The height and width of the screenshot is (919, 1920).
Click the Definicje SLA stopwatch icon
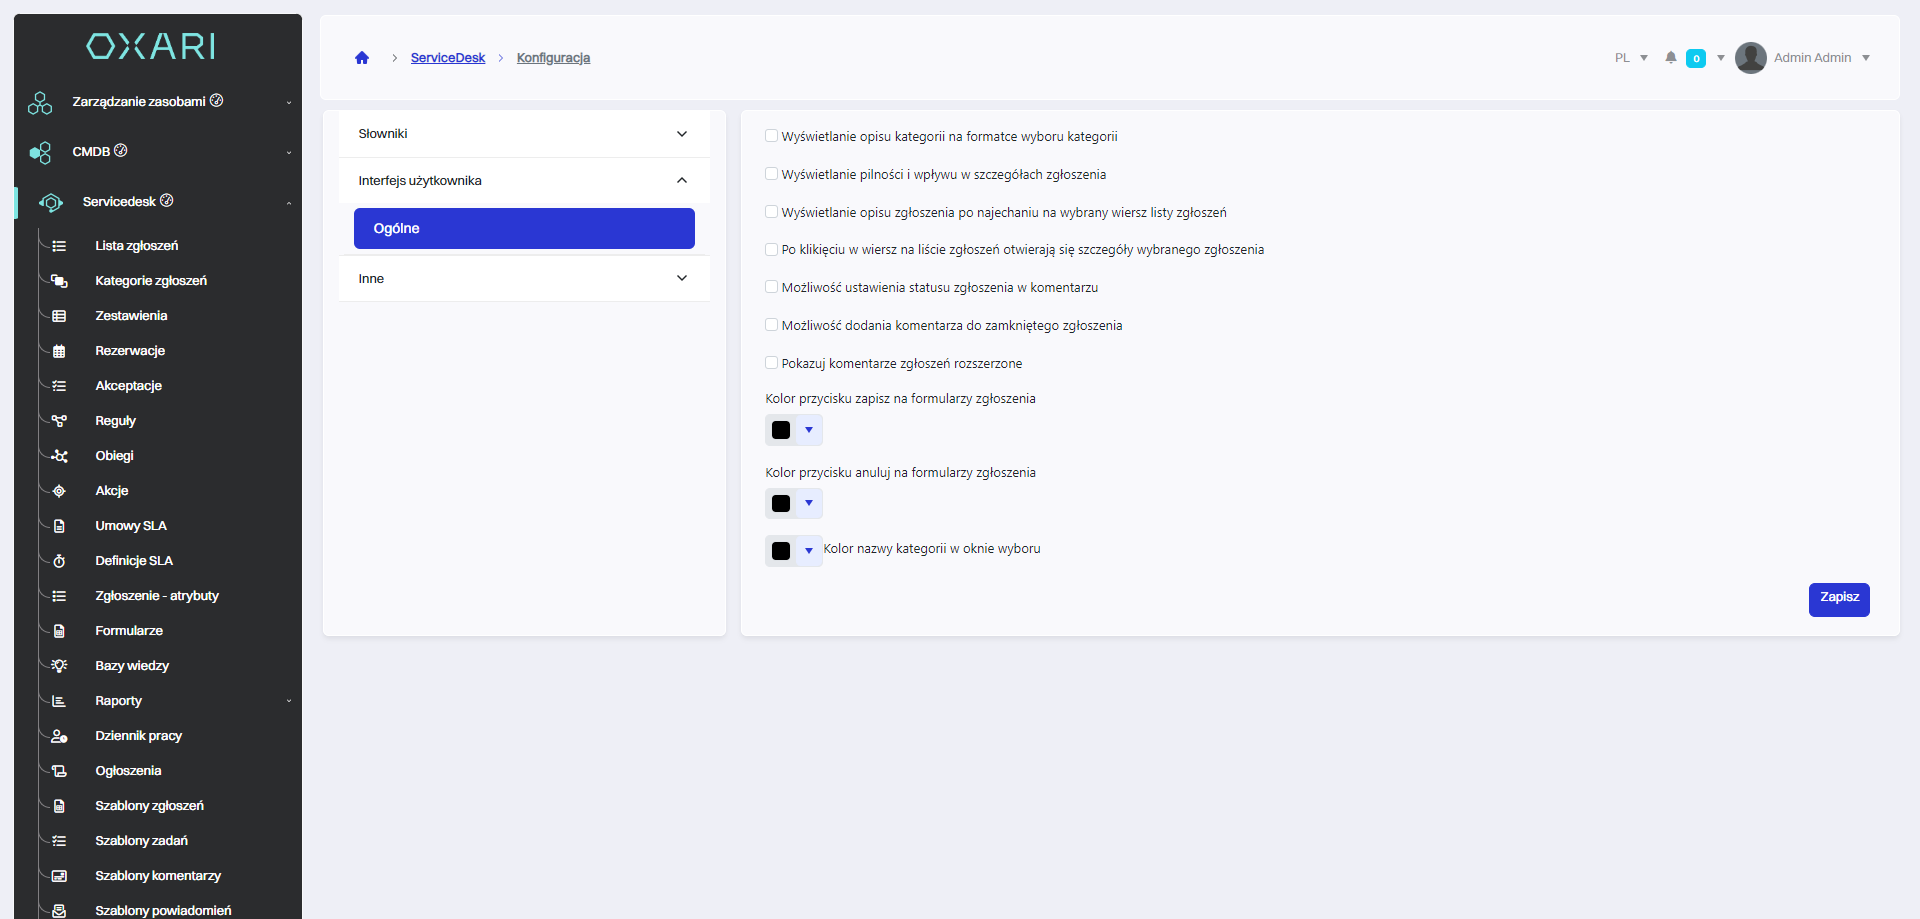(59, 561)
